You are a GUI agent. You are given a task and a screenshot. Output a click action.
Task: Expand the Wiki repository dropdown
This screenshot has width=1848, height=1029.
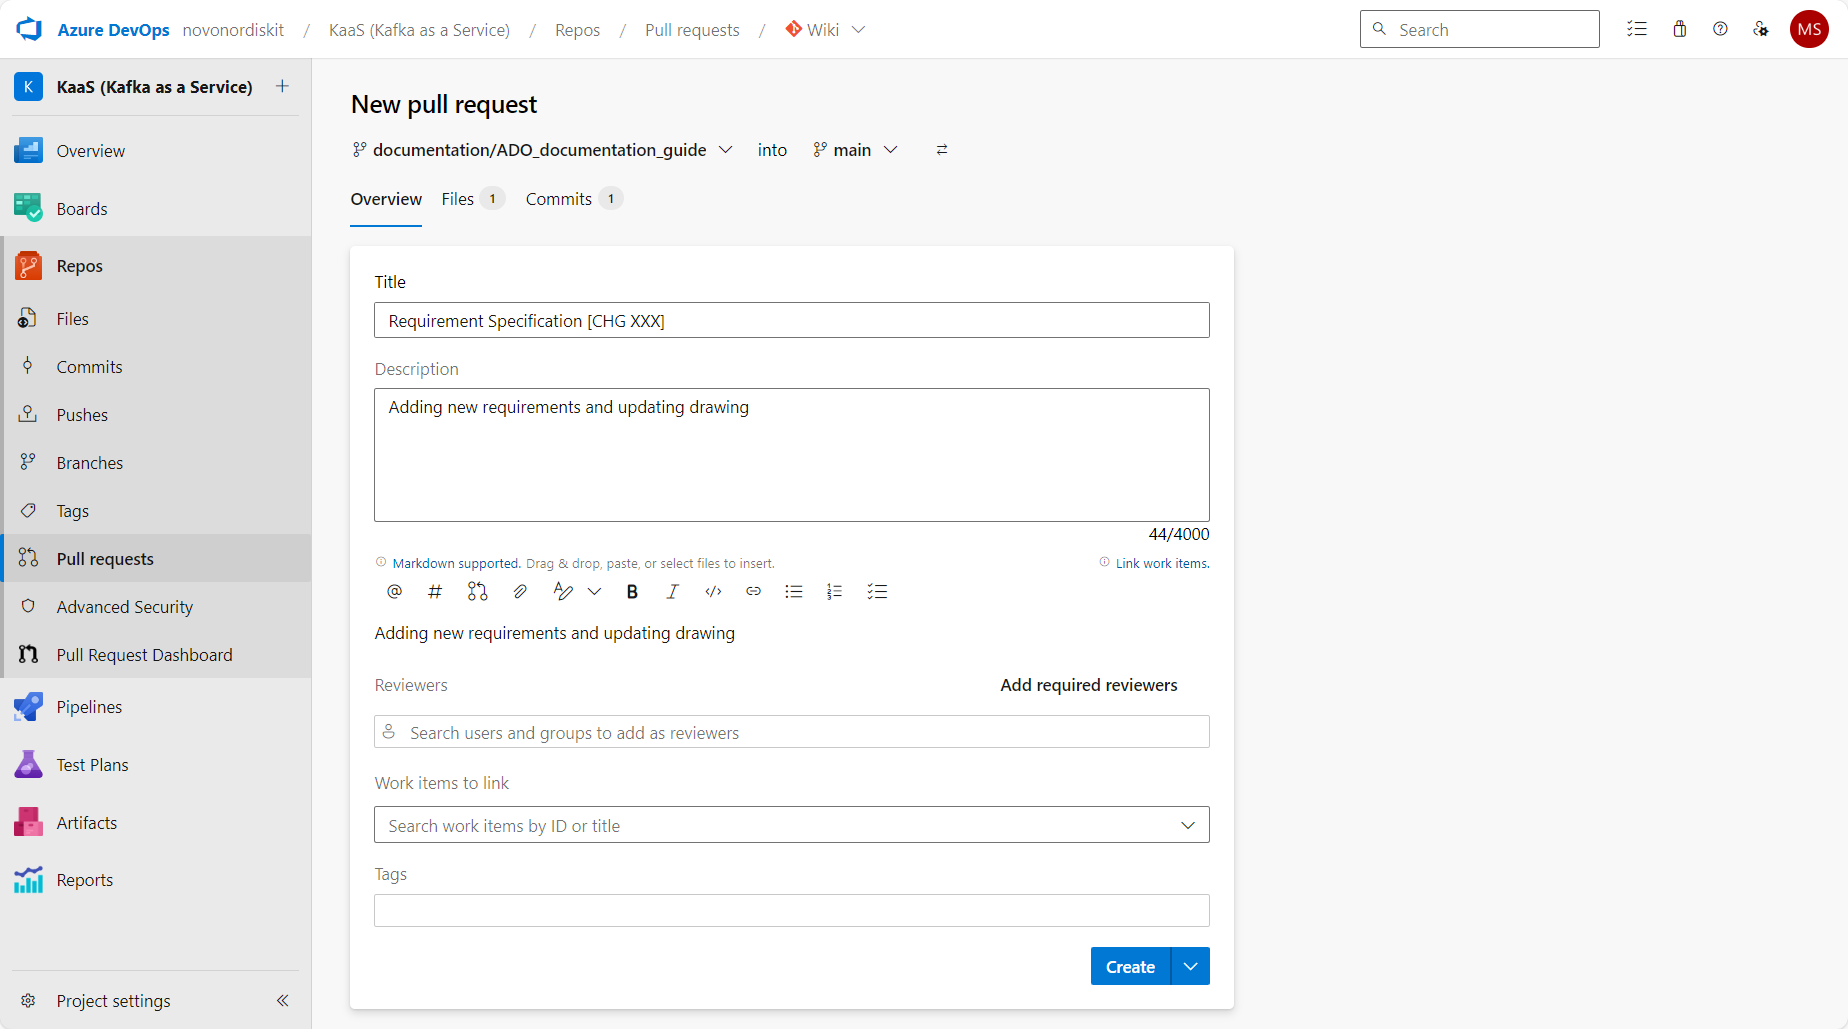pyautogui.click(x=858, y=29)
